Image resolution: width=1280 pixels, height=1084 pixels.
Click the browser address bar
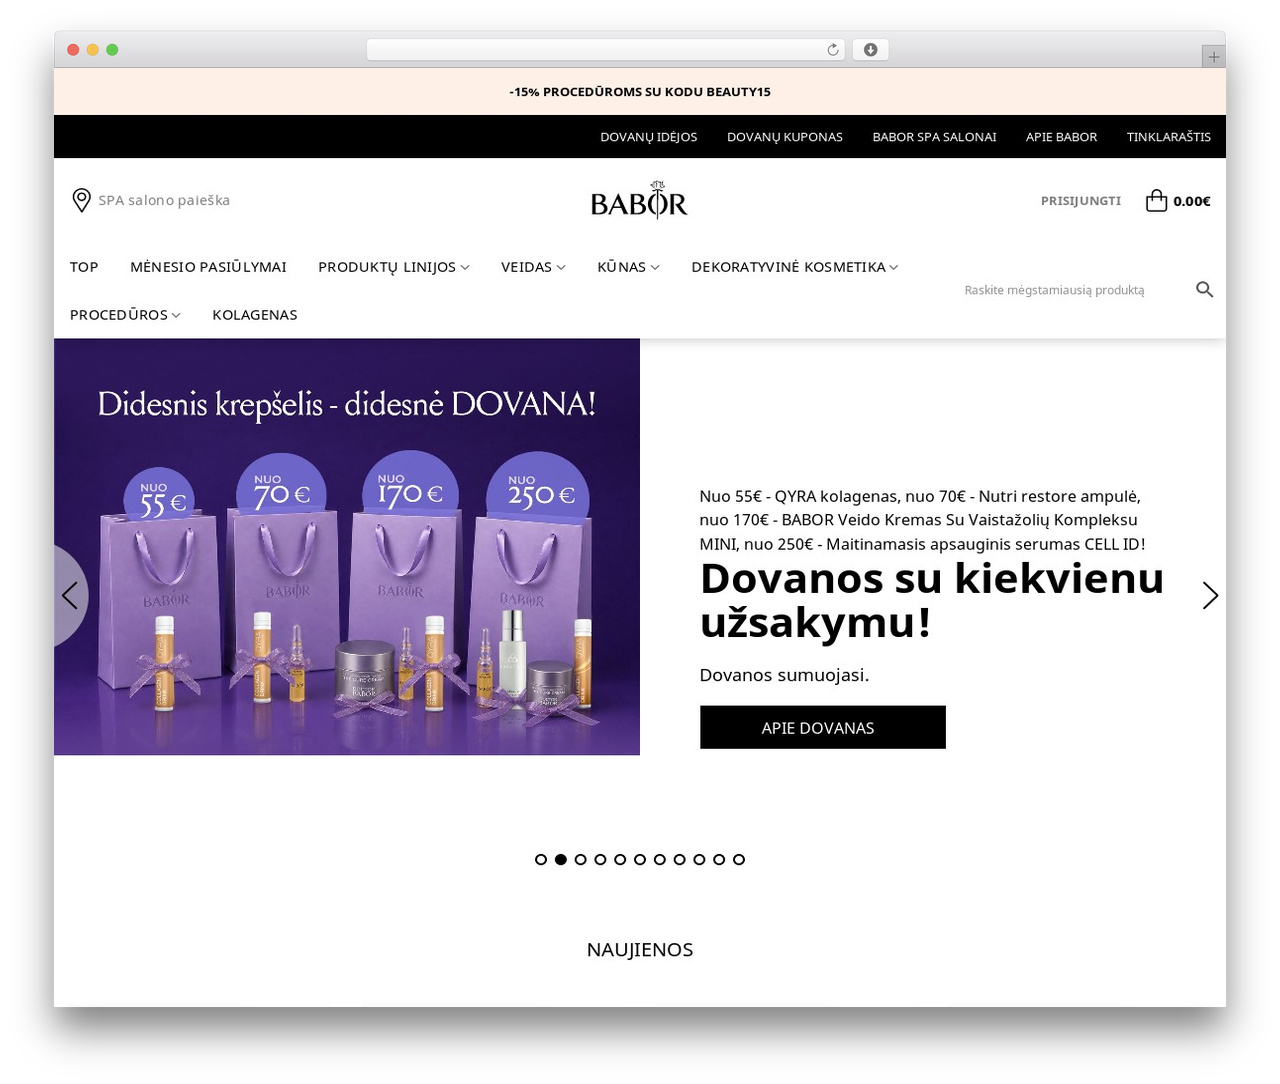[606, 50]
